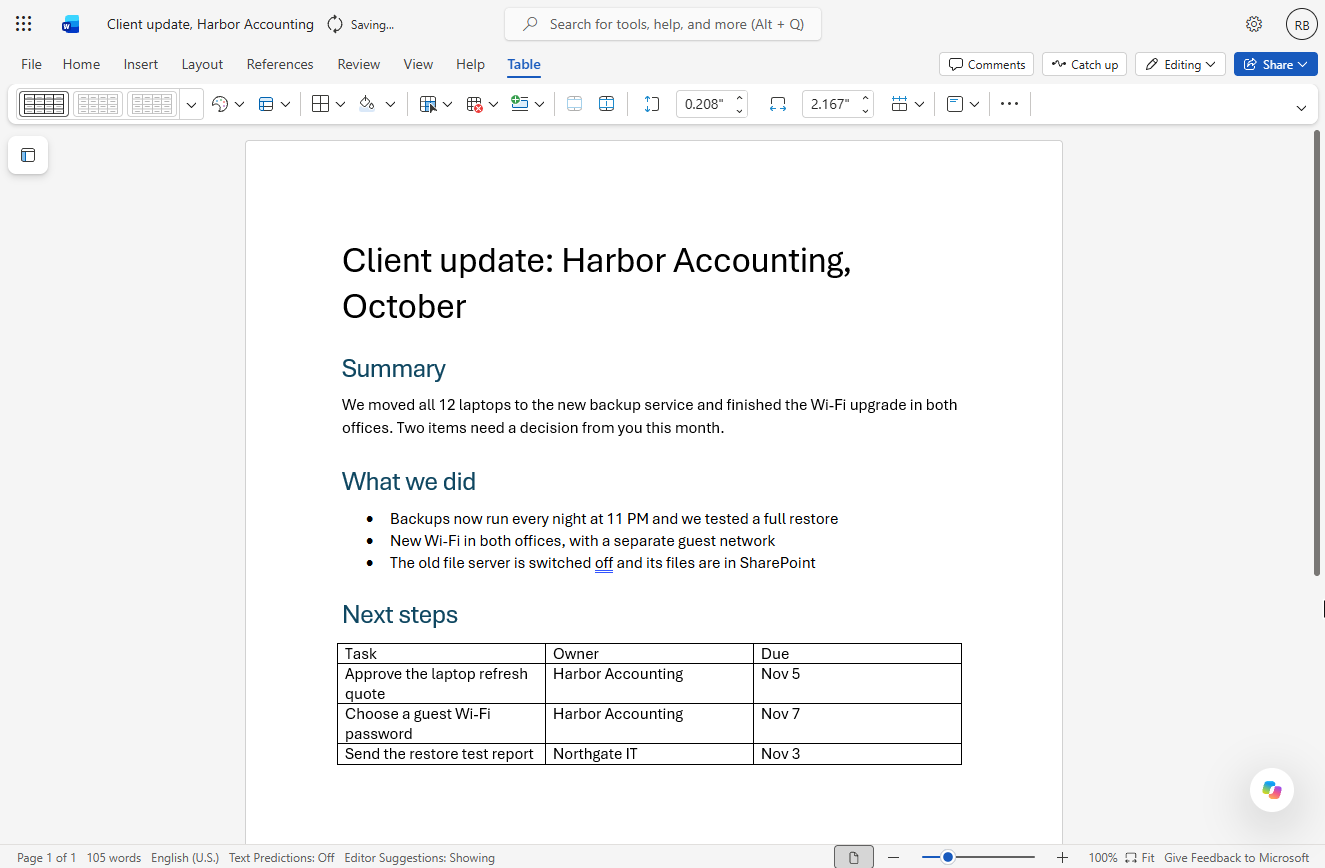Viewport: 1325px width, 868px height.
Task: Click the Editor Suggestions: Showing status
Action: tap(420, 857)
